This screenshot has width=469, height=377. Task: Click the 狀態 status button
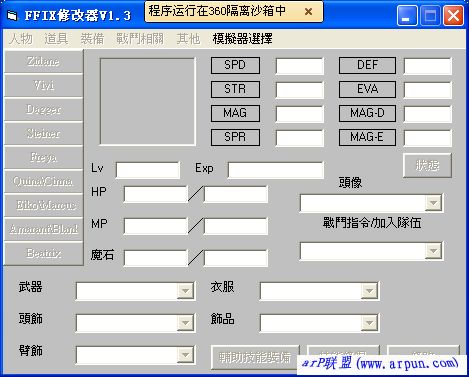point(427,165)
